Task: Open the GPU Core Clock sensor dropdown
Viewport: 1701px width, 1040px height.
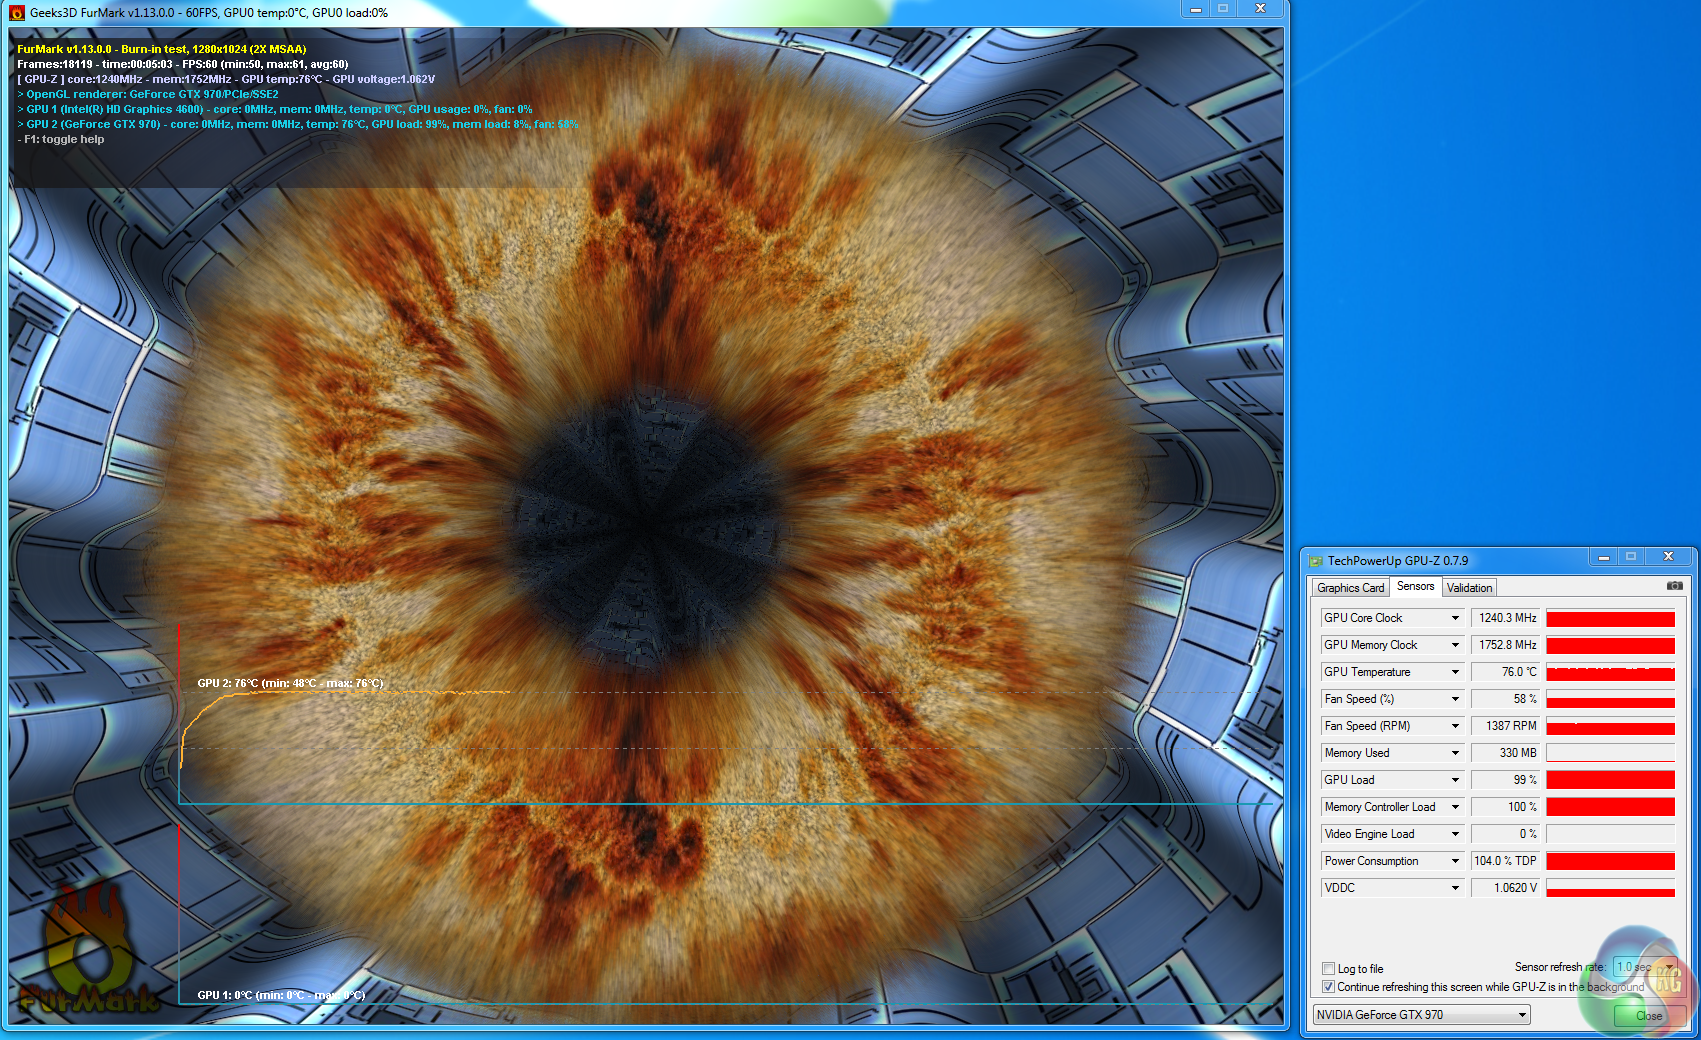Action: pyautogui.click(x=1455, y=618)
